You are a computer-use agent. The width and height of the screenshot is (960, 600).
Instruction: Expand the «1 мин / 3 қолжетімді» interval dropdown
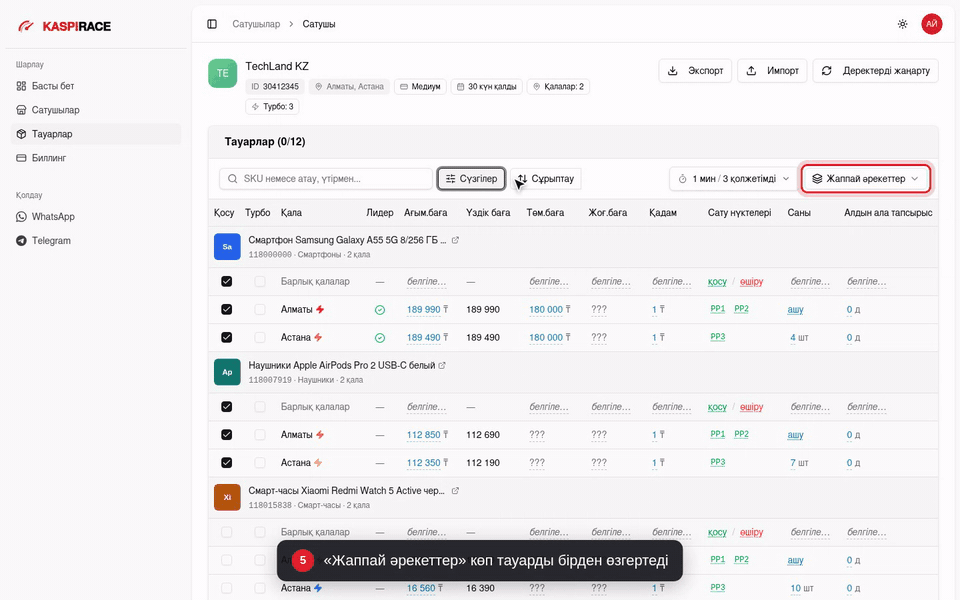click(733, 179)
